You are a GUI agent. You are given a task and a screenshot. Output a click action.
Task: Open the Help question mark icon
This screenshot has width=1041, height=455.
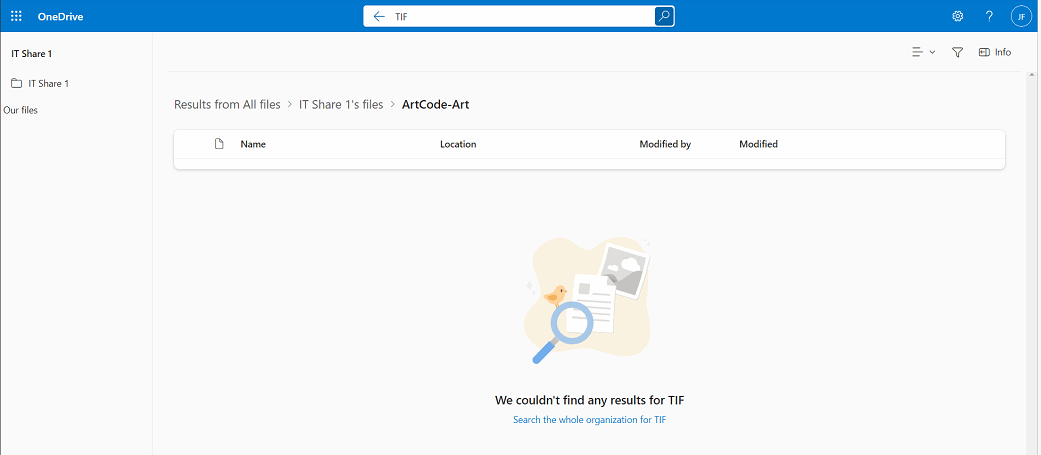click(989, 16)
